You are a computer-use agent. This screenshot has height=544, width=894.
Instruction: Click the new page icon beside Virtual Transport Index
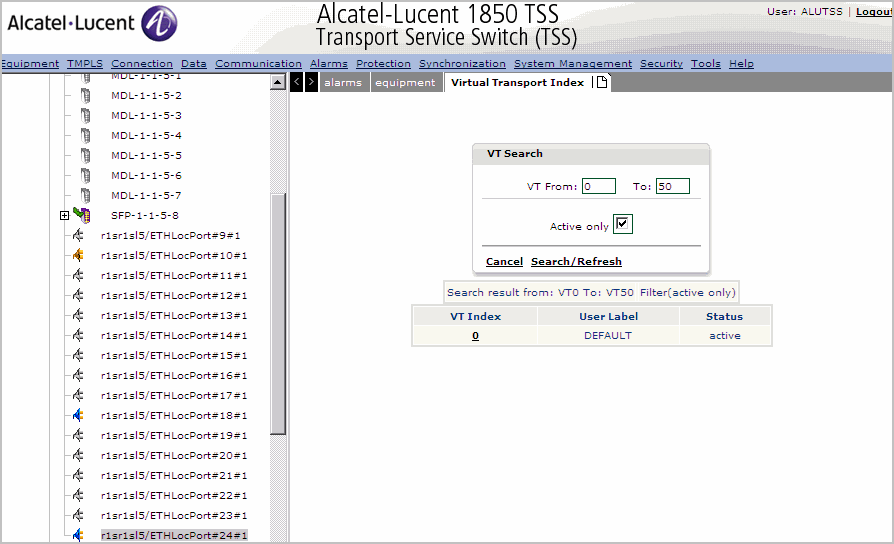coord(602,82)
